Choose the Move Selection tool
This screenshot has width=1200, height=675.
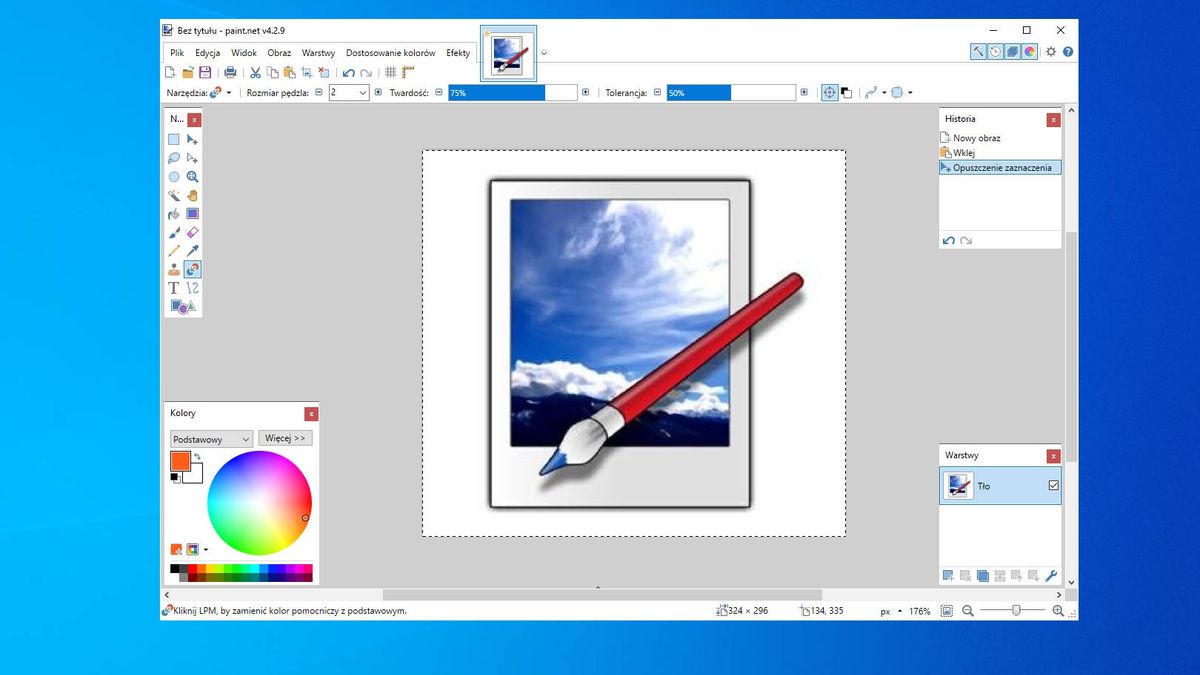(x=193, y=158)
